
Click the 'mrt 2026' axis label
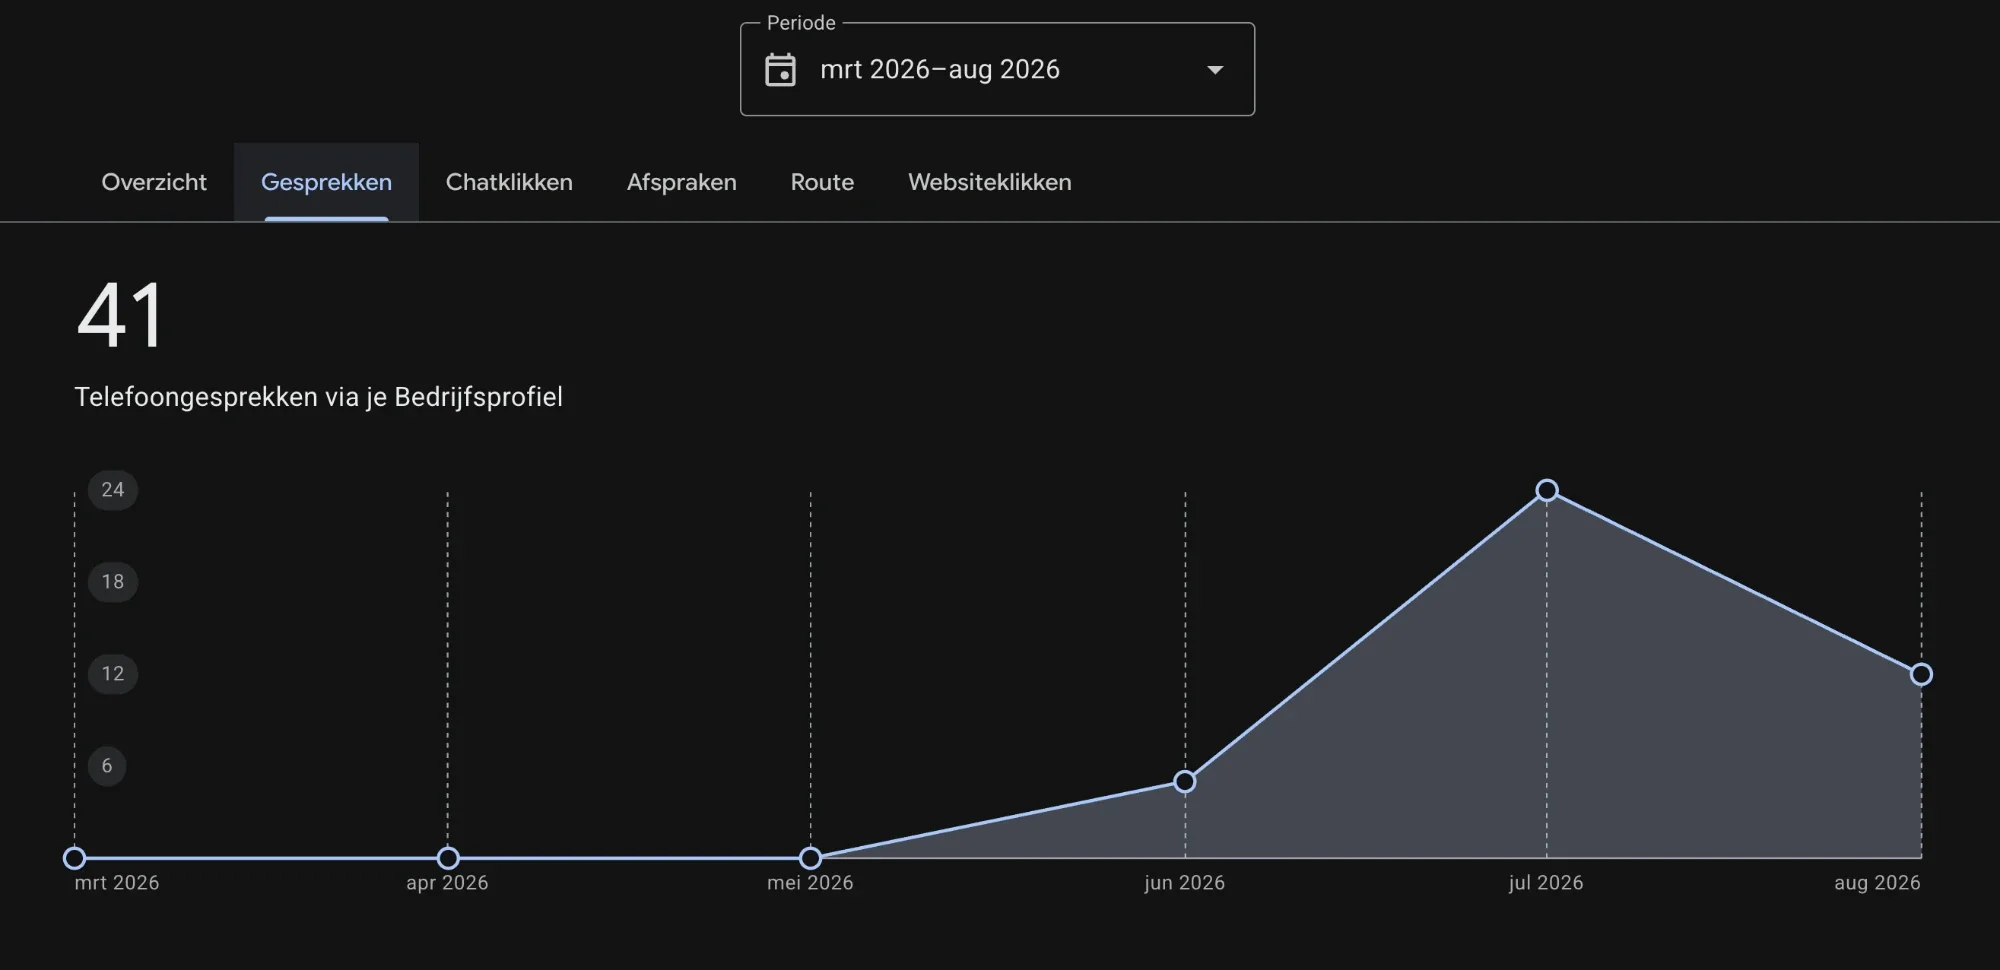coord(116,883)
